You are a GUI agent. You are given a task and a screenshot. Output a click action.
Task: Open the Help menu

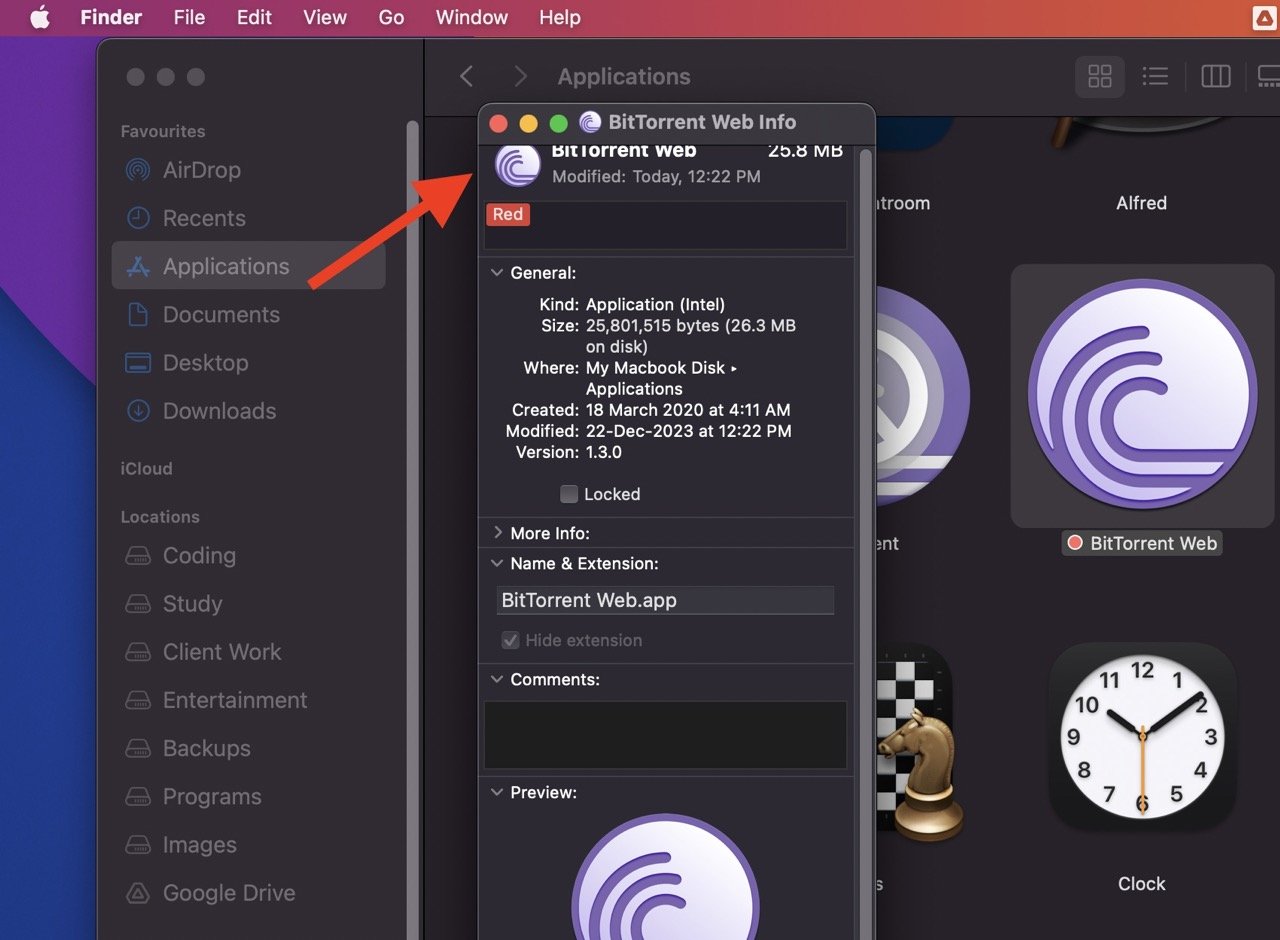coord(559,18)
